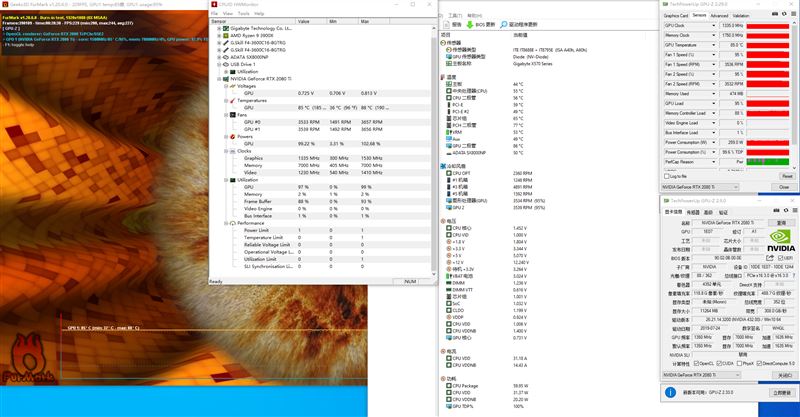800x417 pixels.
Task: Switch to the Advanced tab in GPU-Z
Action: click(x=719, y=16)
